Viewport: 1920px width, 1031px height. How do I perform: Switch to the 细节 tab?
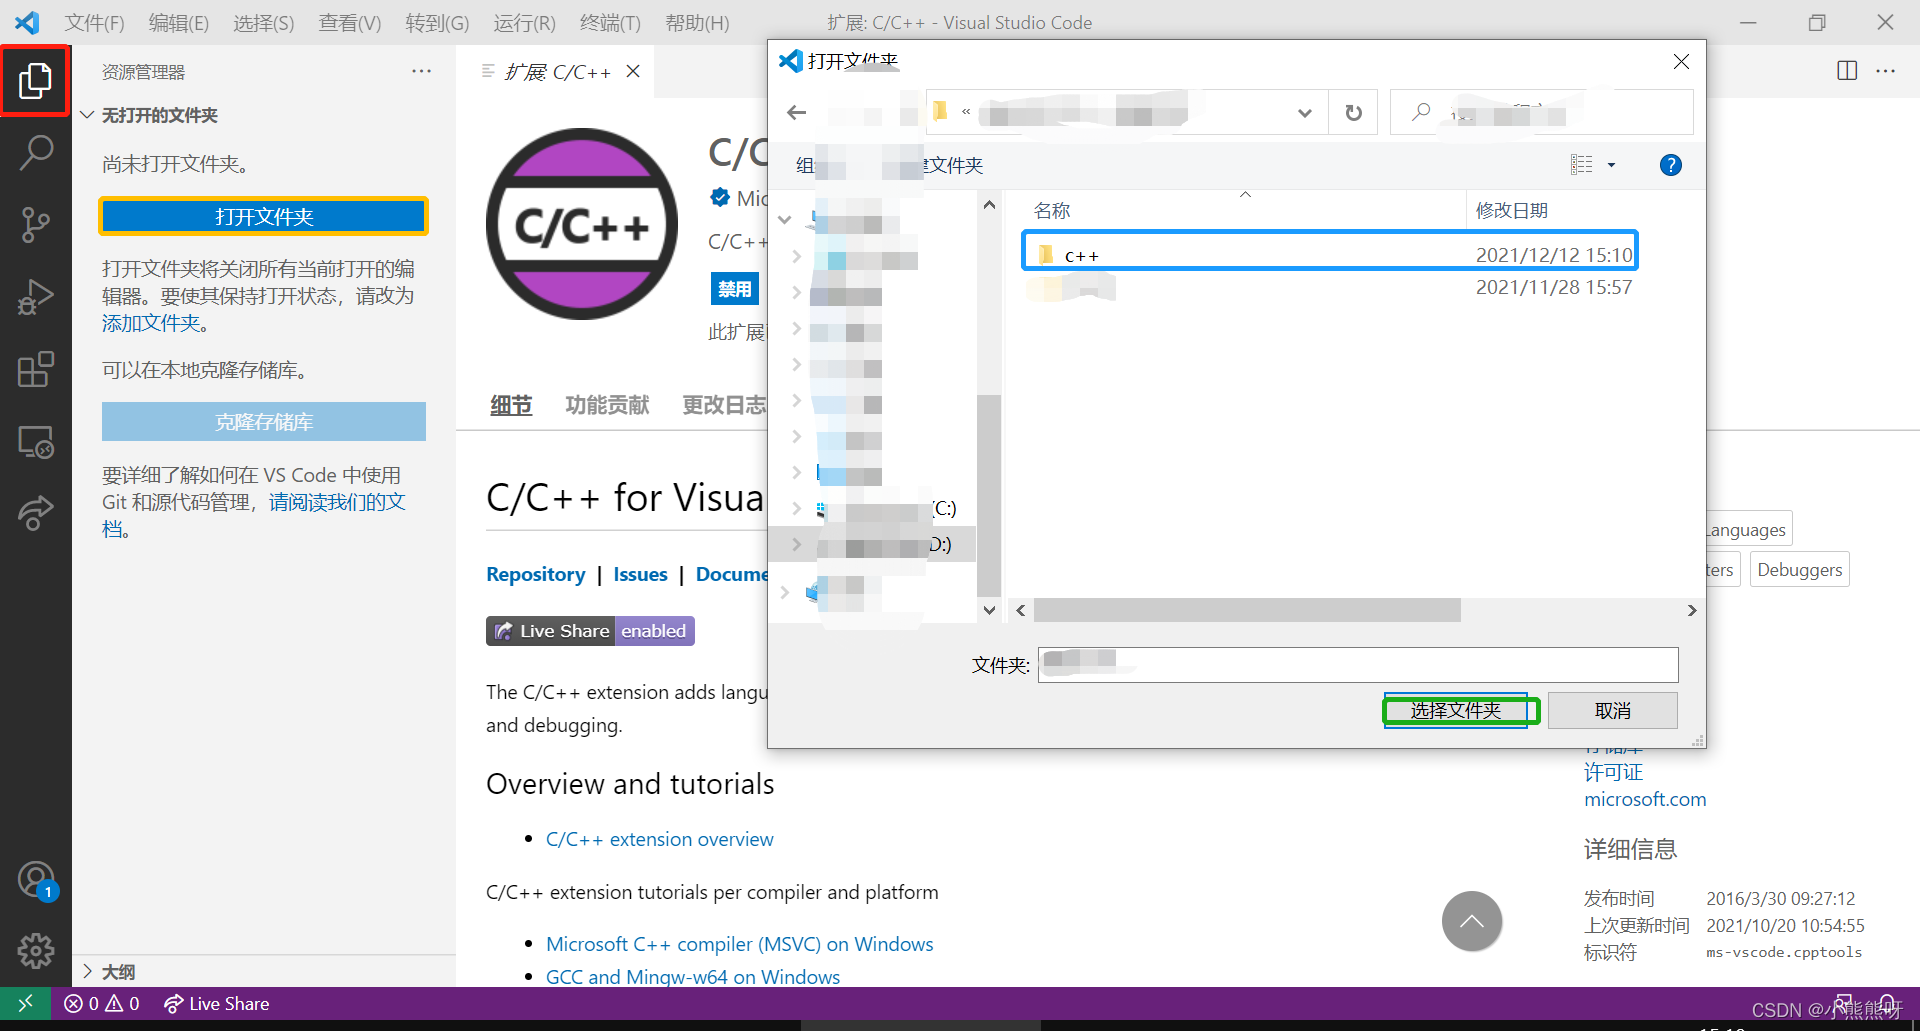(511, 405)
